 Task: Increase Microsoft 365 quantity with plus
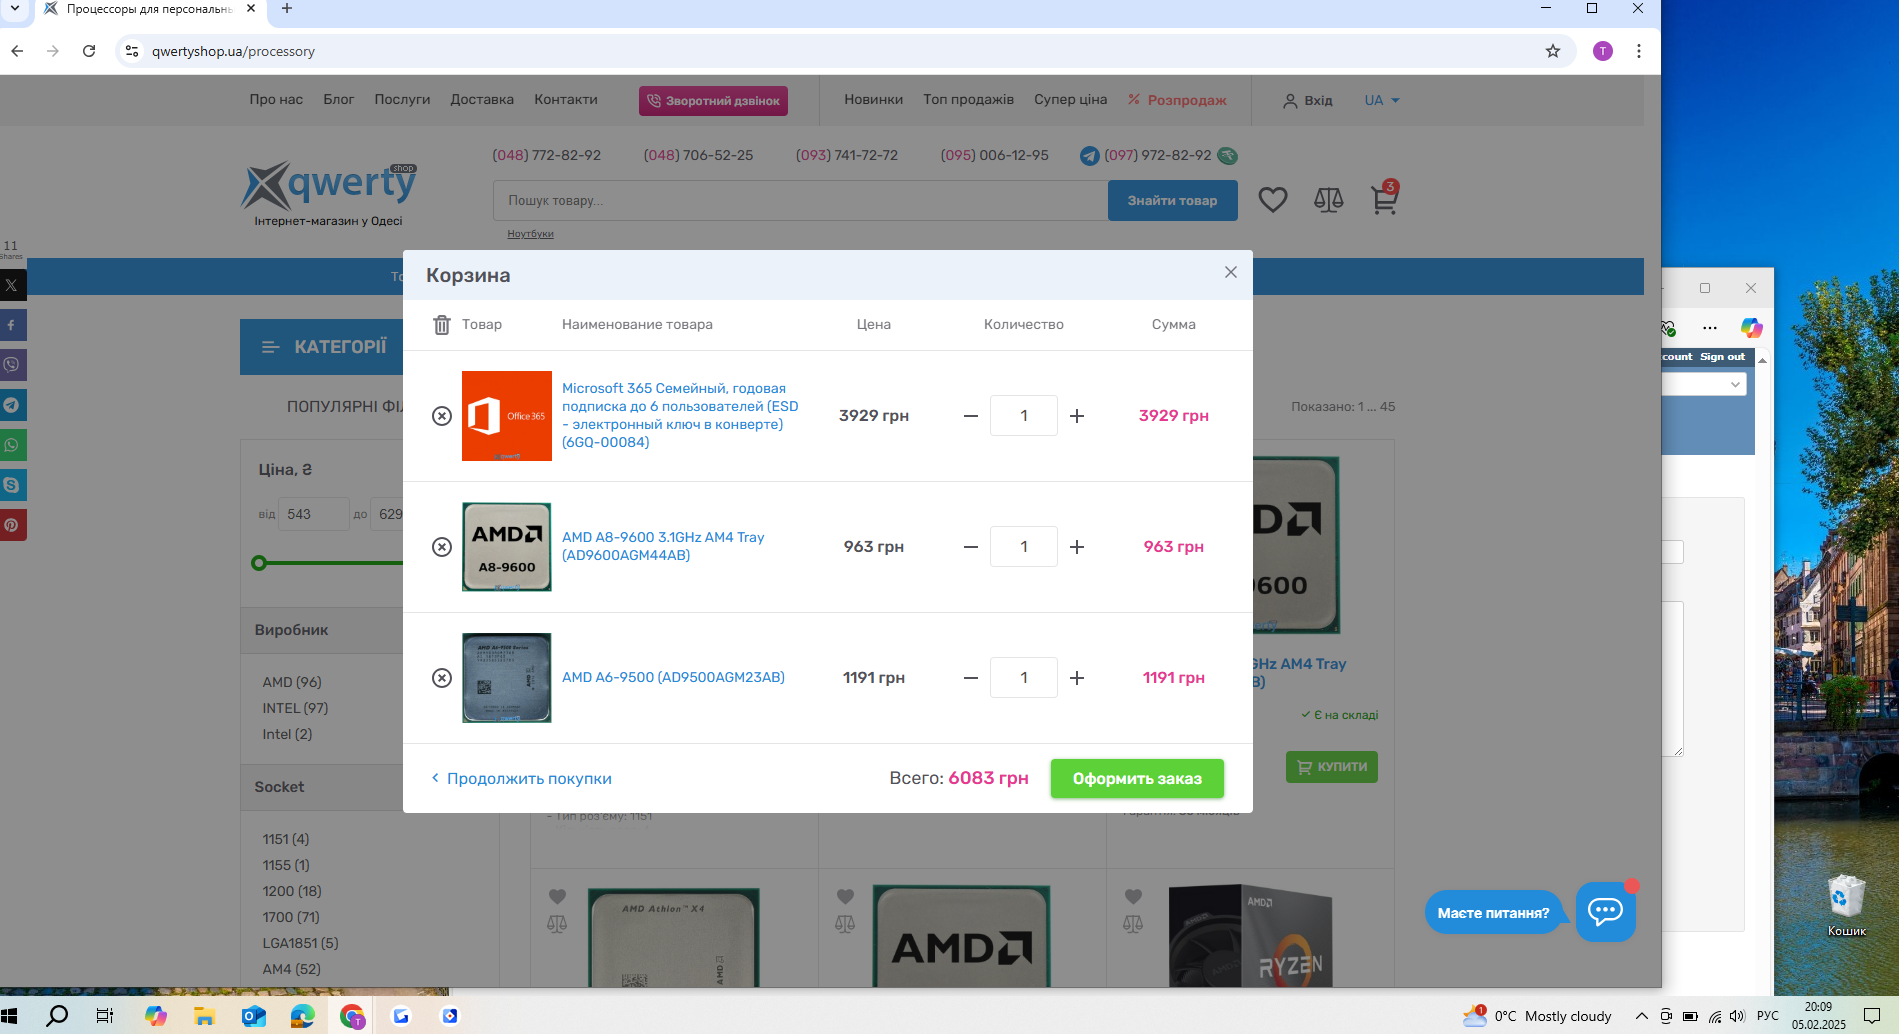point(1077,416)
